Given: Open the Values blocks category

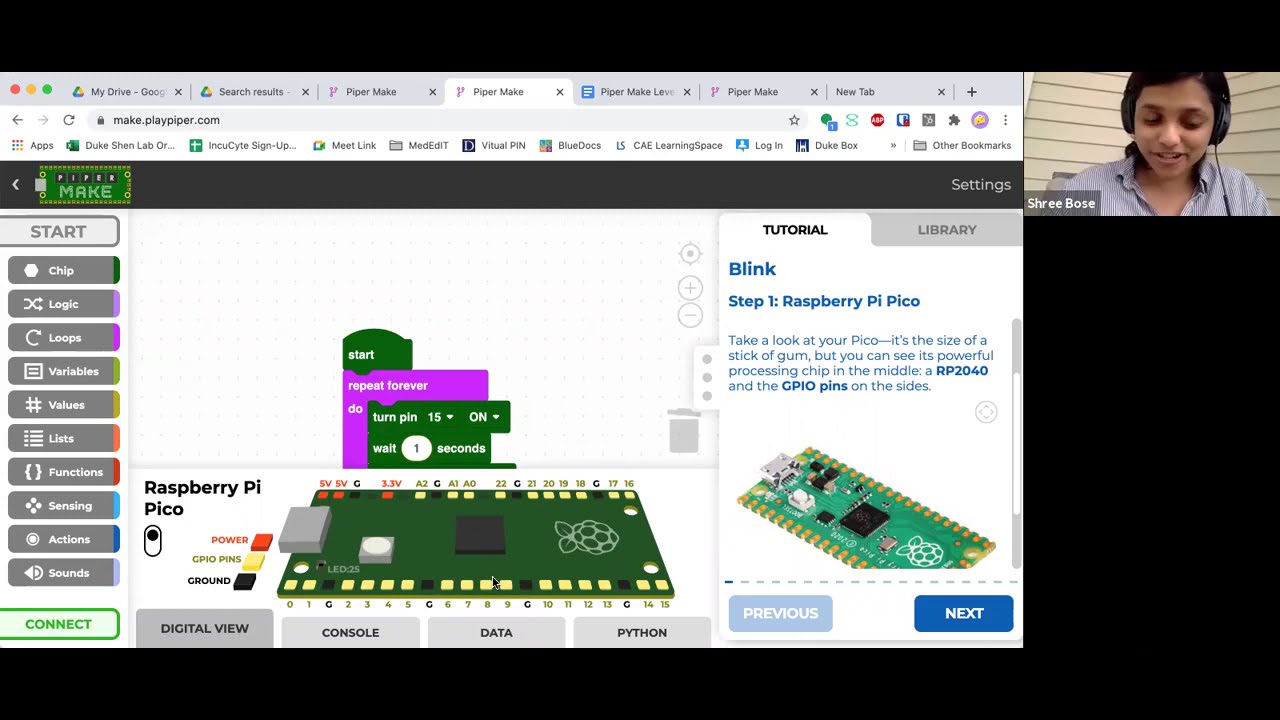Looking at the screenshot, I should 64,405.
